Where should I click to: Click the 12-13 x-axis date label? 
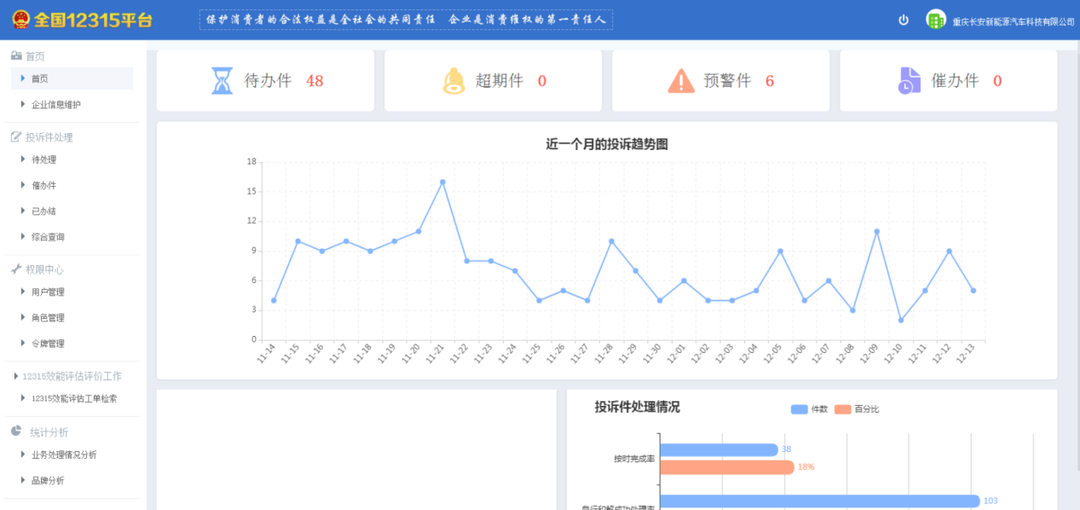[x=966, y=354]
